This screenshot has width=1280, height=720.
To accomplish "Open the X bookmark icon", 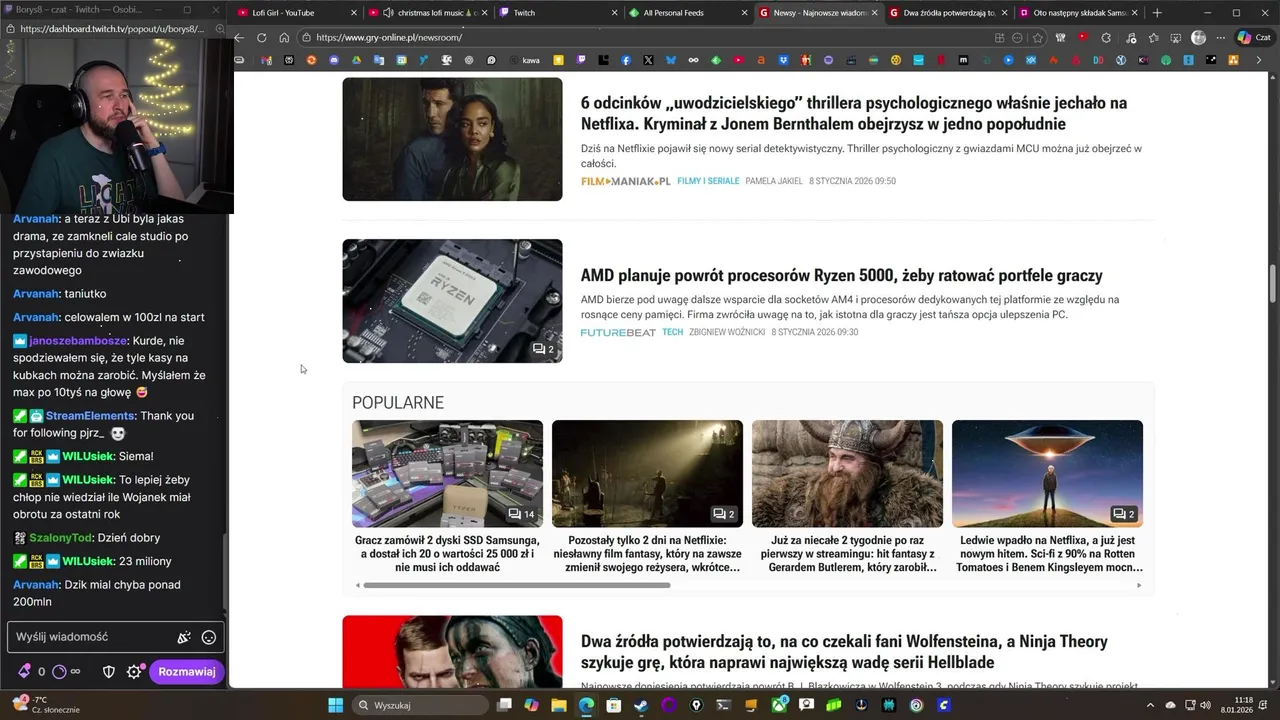I will [648, 60].
